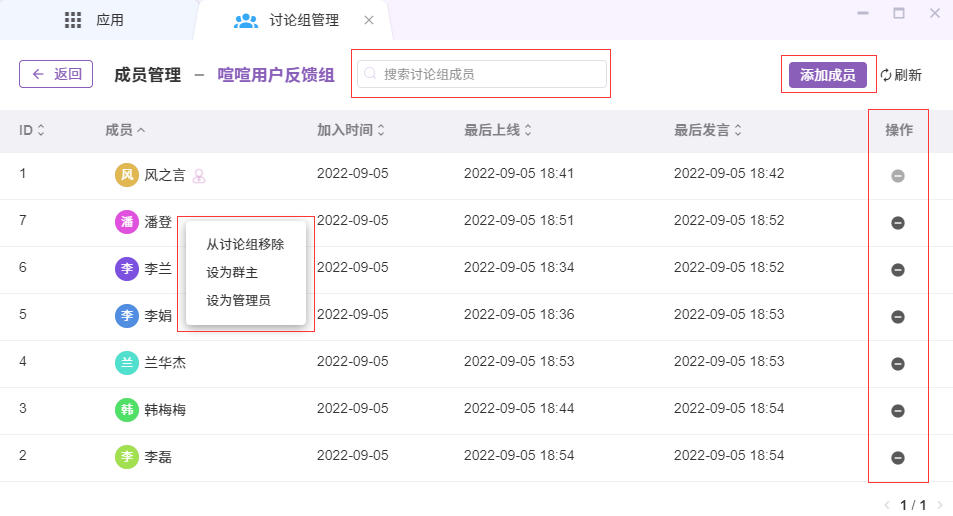Switch to the 应用 tab
Screen dimensions: 953x516
pyautogui.click(x=97, y=20)
